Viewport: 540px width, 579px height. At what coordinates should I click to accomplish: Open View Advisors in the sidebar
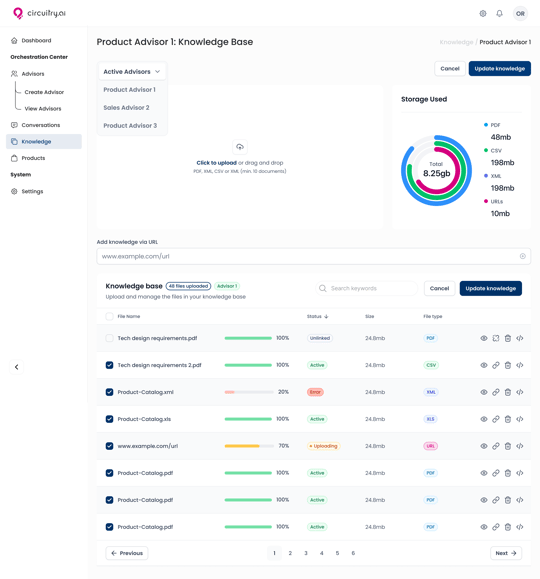point(43,109)
